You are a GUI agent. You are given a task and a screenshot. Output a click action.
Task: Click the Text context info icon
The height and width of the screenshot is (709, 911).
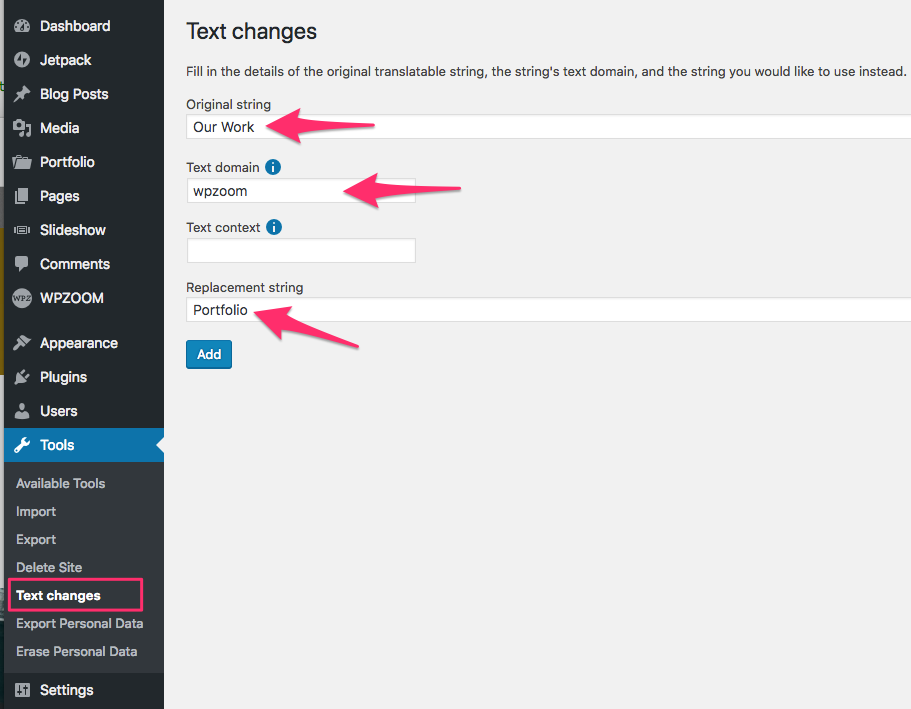pyautogui.click(x=274, y=227)
